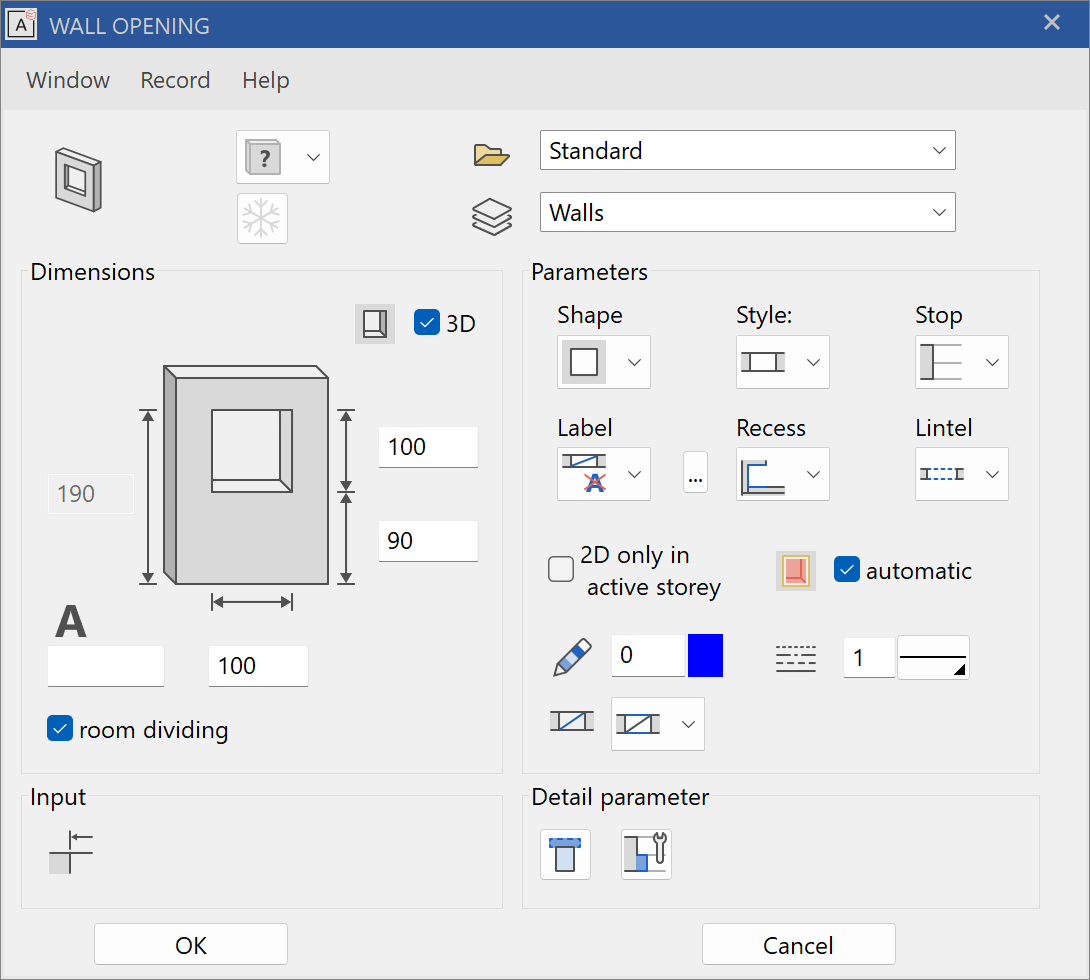Click the pen pencil icon
The image size is (1090, 980).
tap(572, 656)
